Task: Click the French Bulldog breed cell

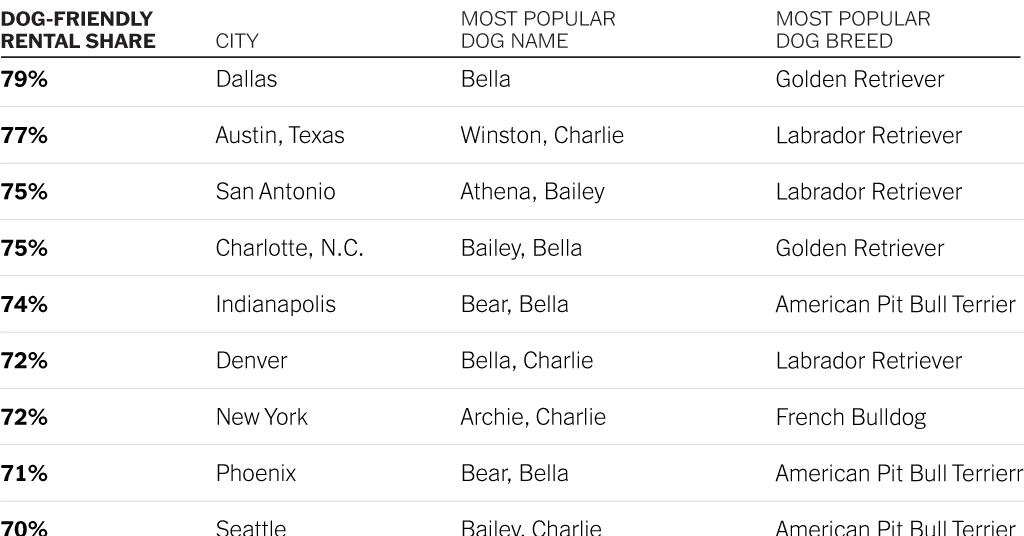Action: tap(851, 417)
